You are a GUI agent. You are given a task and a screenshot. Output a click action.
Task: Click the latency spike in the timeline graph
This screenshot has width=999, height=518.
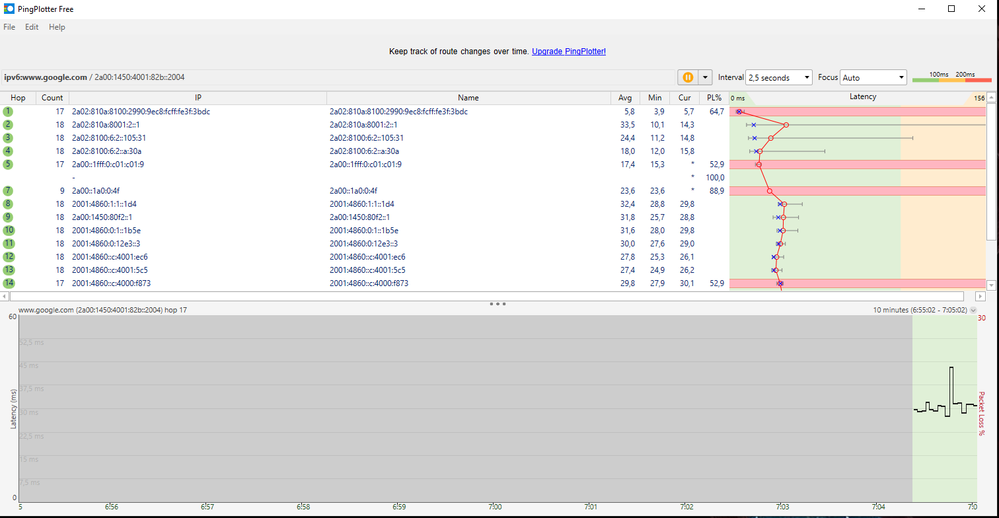click(x=952, y=385)
